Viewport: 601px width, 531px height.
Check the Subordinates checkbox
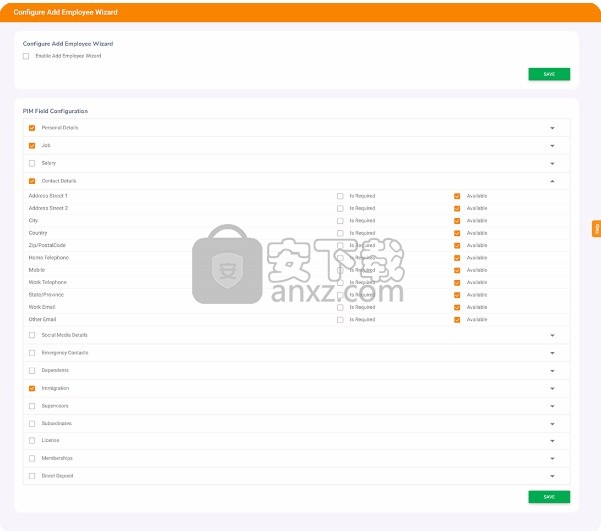coord(32,424)
